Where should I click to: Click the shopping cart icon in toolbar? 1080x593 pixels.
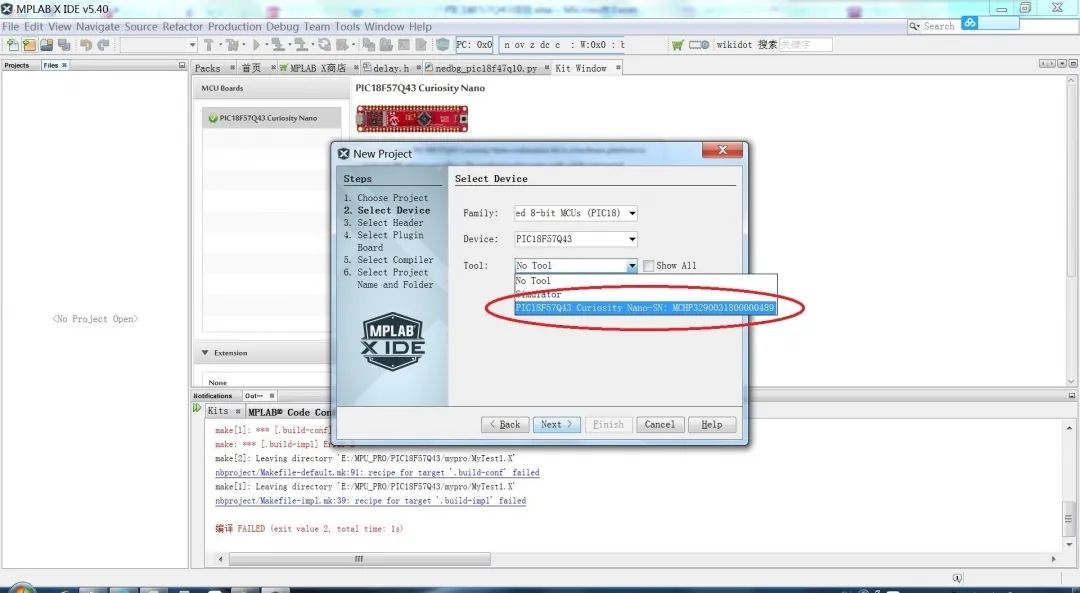(x=678, y=45)
